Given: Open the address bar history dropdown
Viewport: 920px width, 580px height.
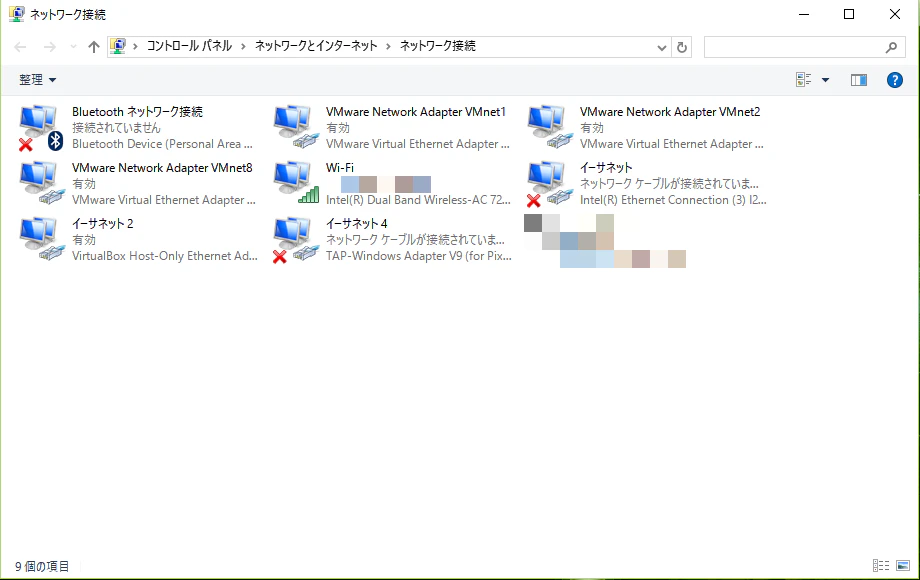Looking at the screenshot, I should pos(662,46).
